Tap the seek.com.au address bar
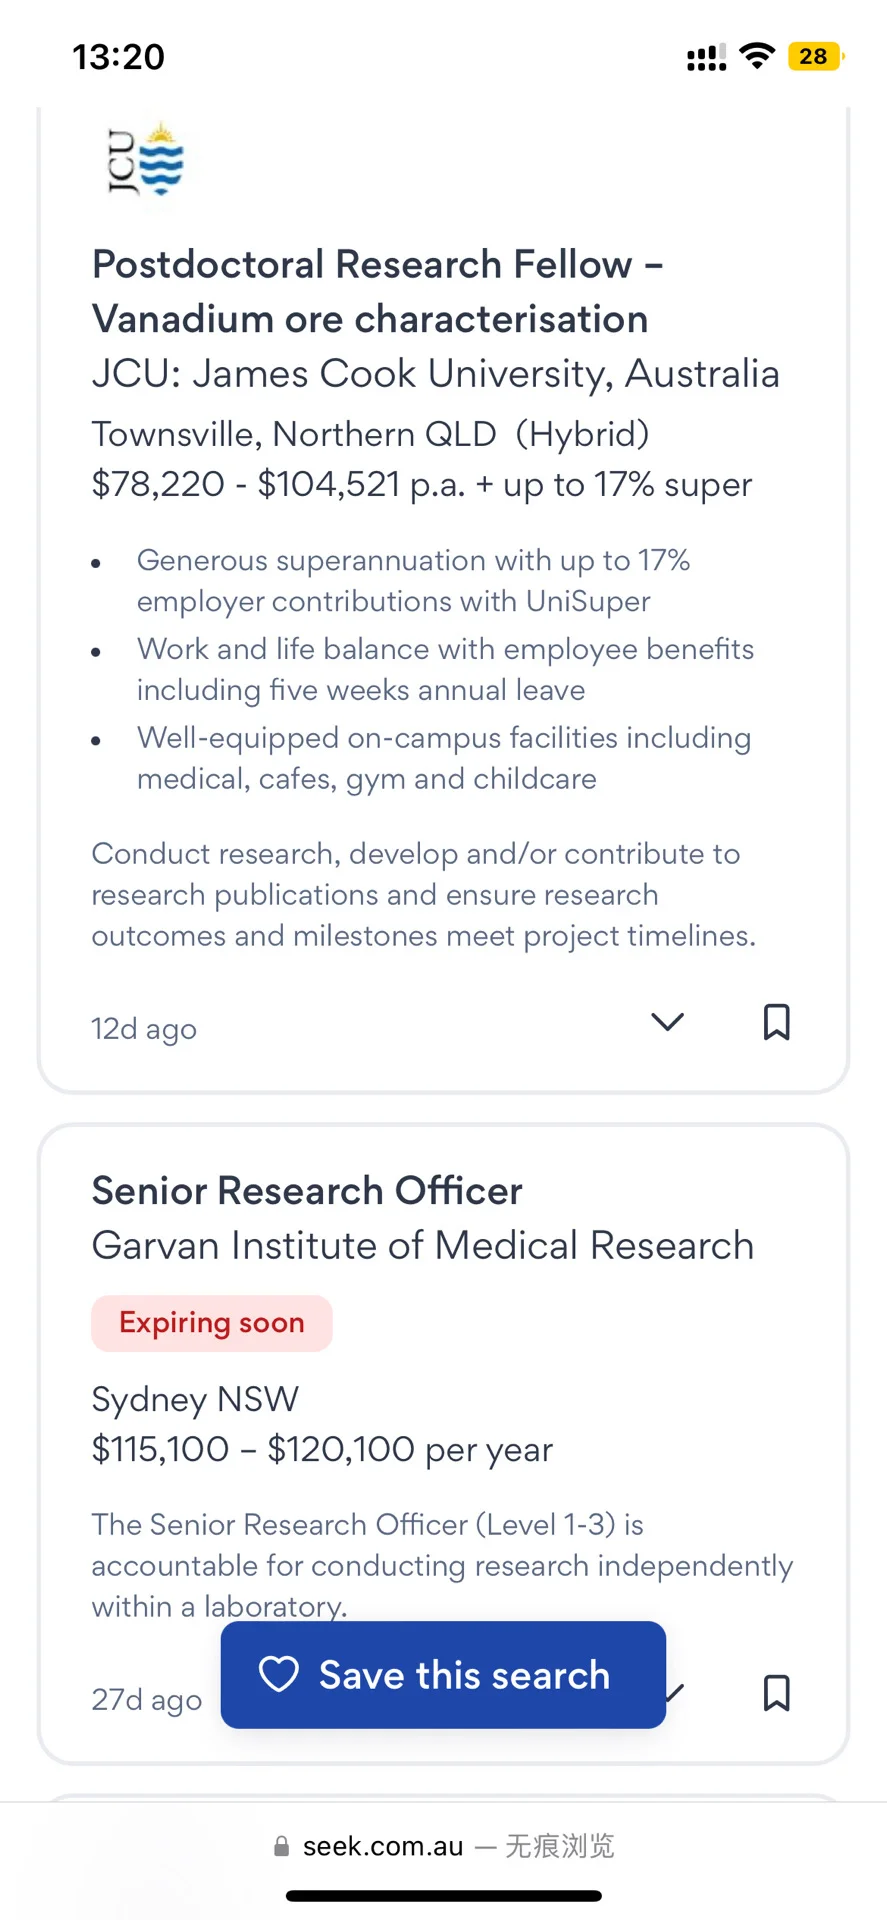Viewport: 887px width, 1920px height. click(x=443, y=1846)
